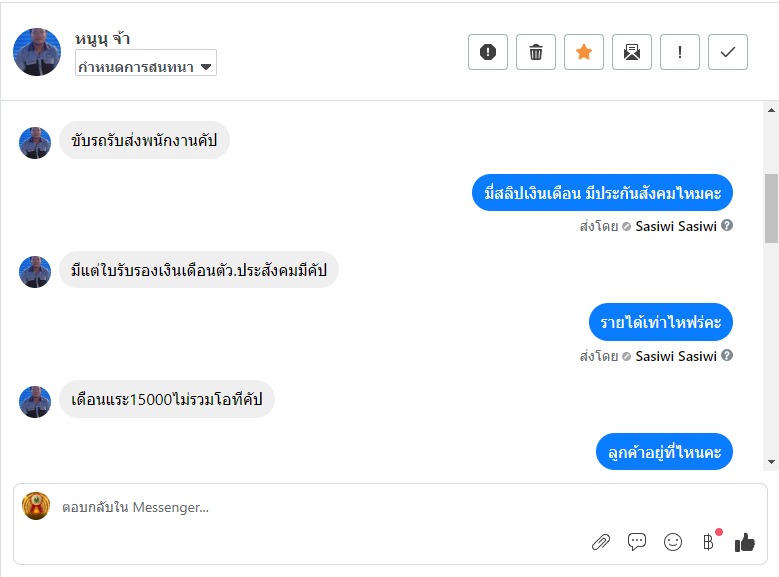Mark conversation unread with envelope icon
The width and height of the screenshot is (779, 577).
[x=632, y=52]
